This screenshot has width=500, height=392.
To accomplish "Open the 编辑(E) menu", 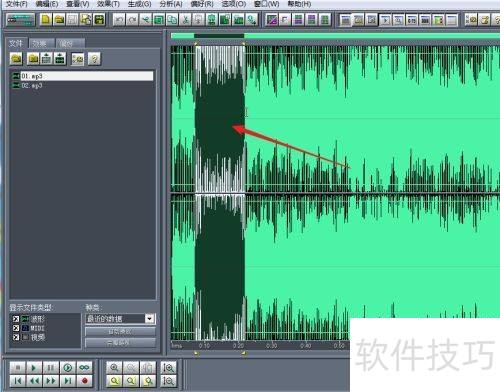I will 47,4.
